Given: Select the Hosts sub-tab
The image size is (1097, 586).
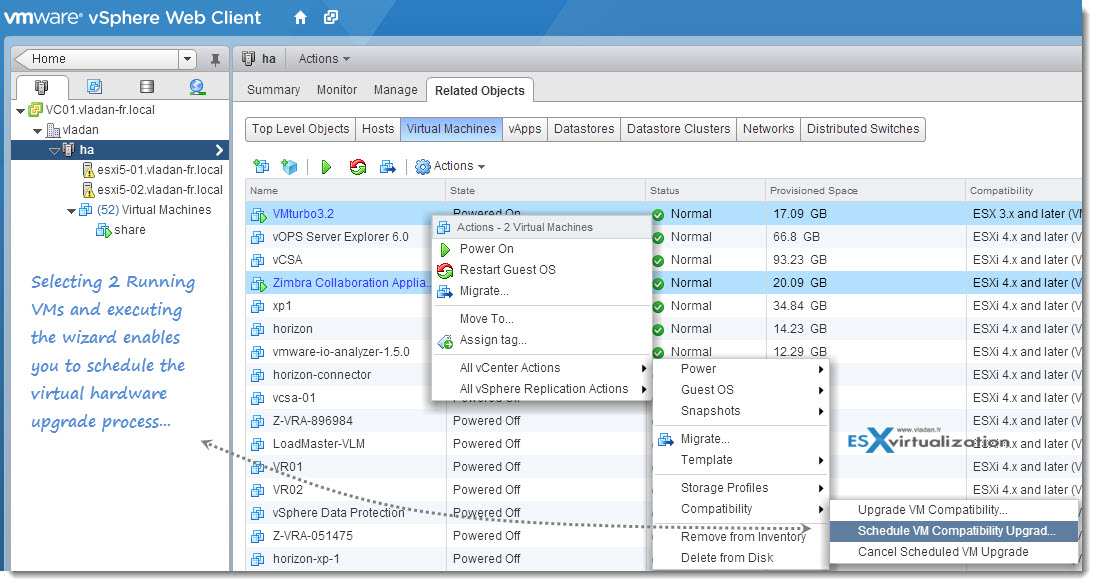Looking at the screenshot, I should point(378,129).
